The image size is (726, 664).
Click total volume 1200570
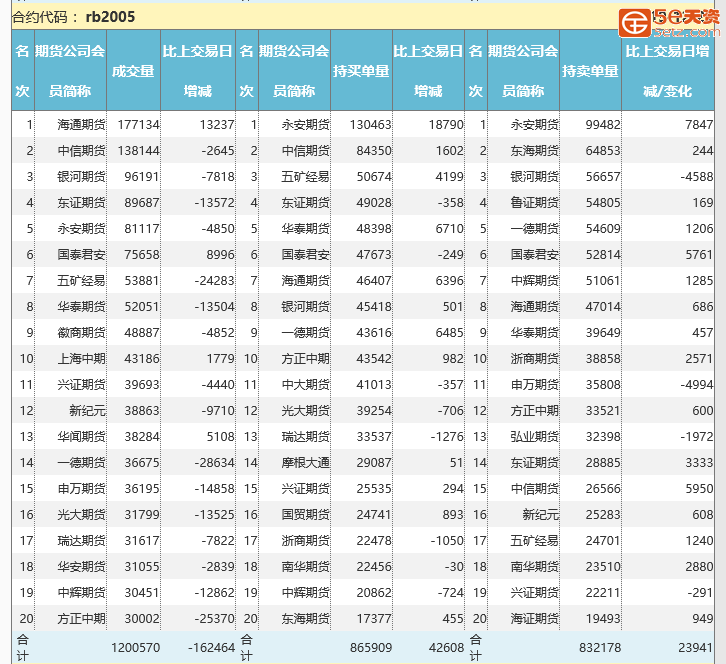135,647
